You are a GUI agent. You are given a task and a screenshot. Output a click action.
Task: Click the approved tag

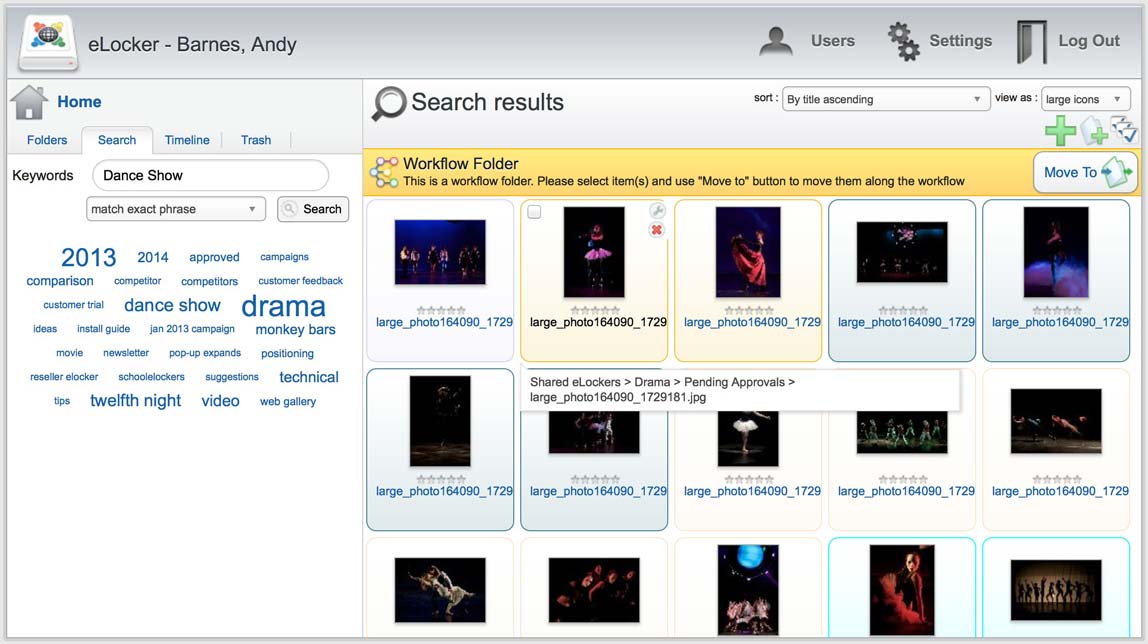coord(214,258)
